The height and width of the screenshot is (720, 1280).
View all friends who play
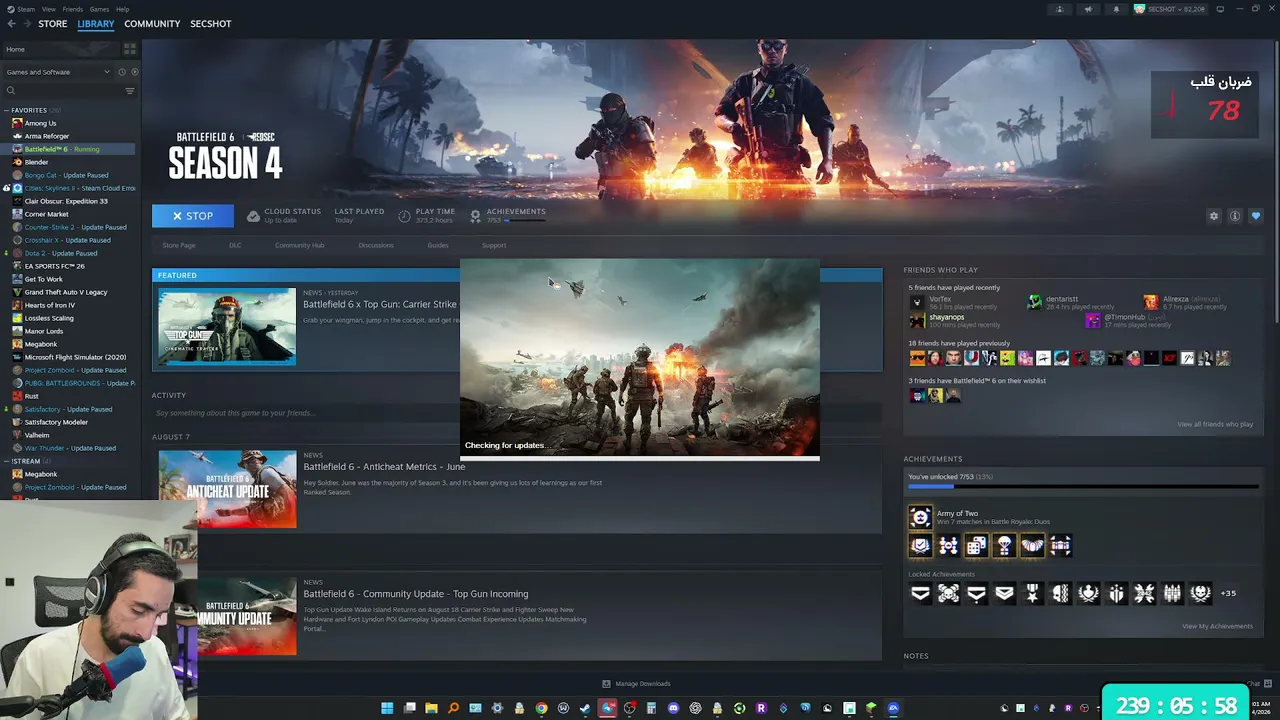point(1215,424)
